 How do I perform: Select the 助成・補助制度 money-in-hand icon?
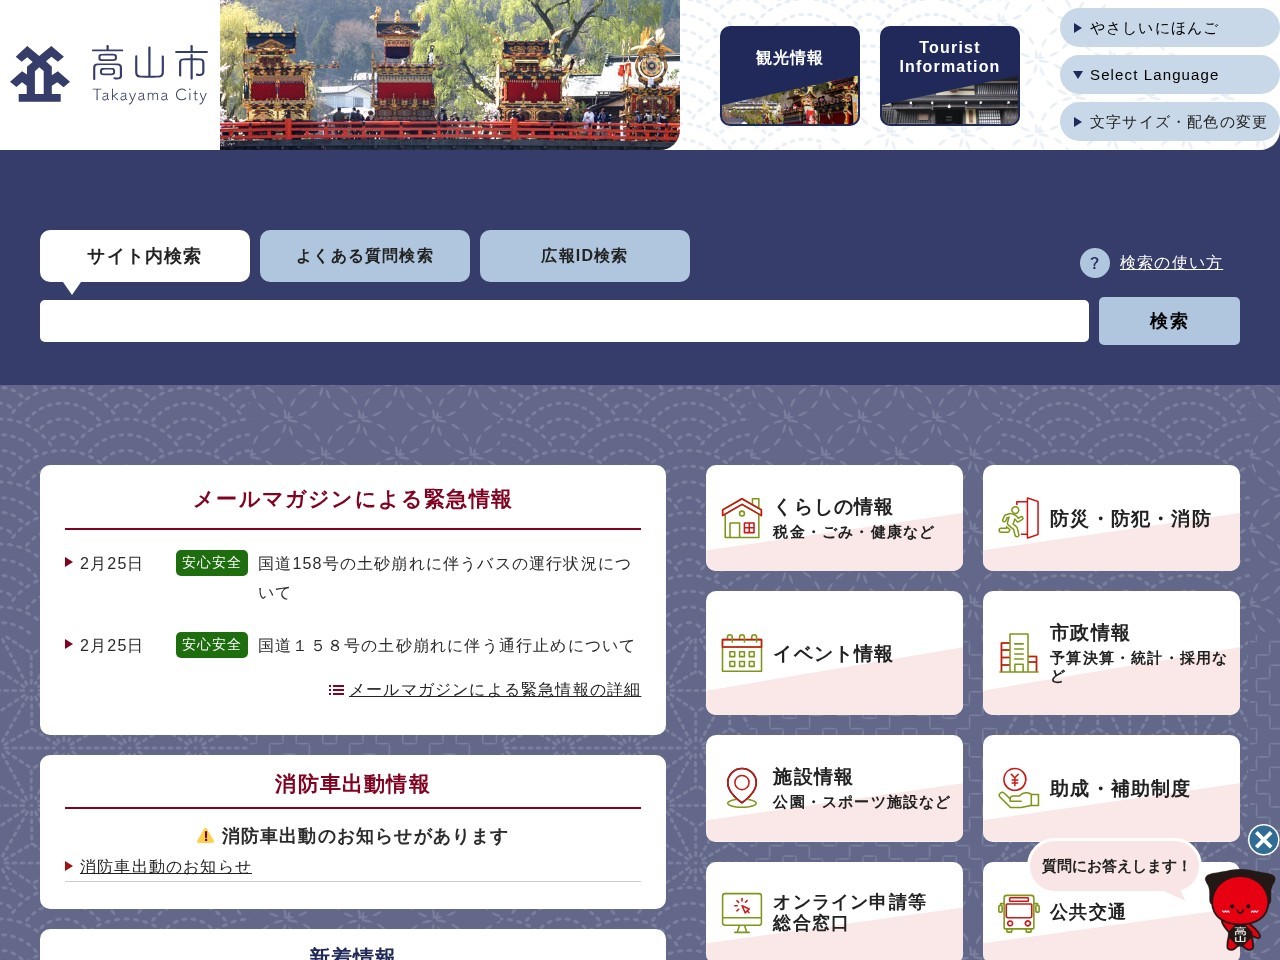click(x=1018, y=788)
